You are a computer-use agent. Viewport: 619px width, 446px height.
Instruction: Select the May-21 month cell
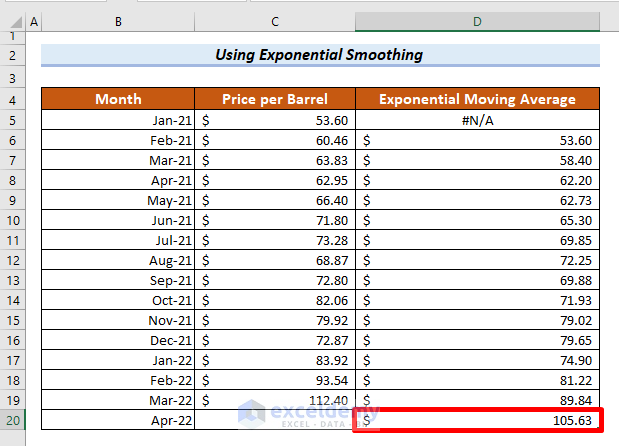[118, 200]
